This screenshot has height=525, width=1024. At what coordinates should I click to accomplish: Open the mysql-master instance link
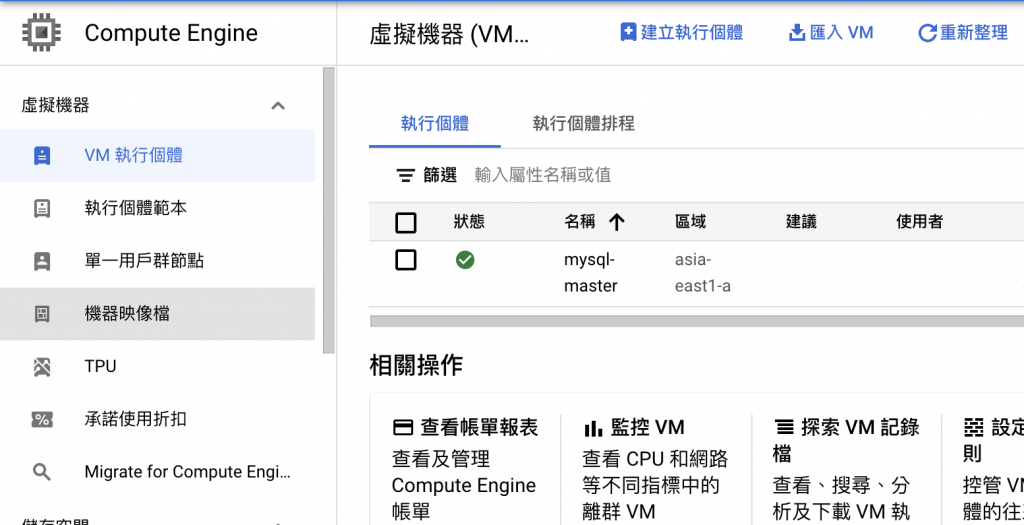(x=590, y=273)
